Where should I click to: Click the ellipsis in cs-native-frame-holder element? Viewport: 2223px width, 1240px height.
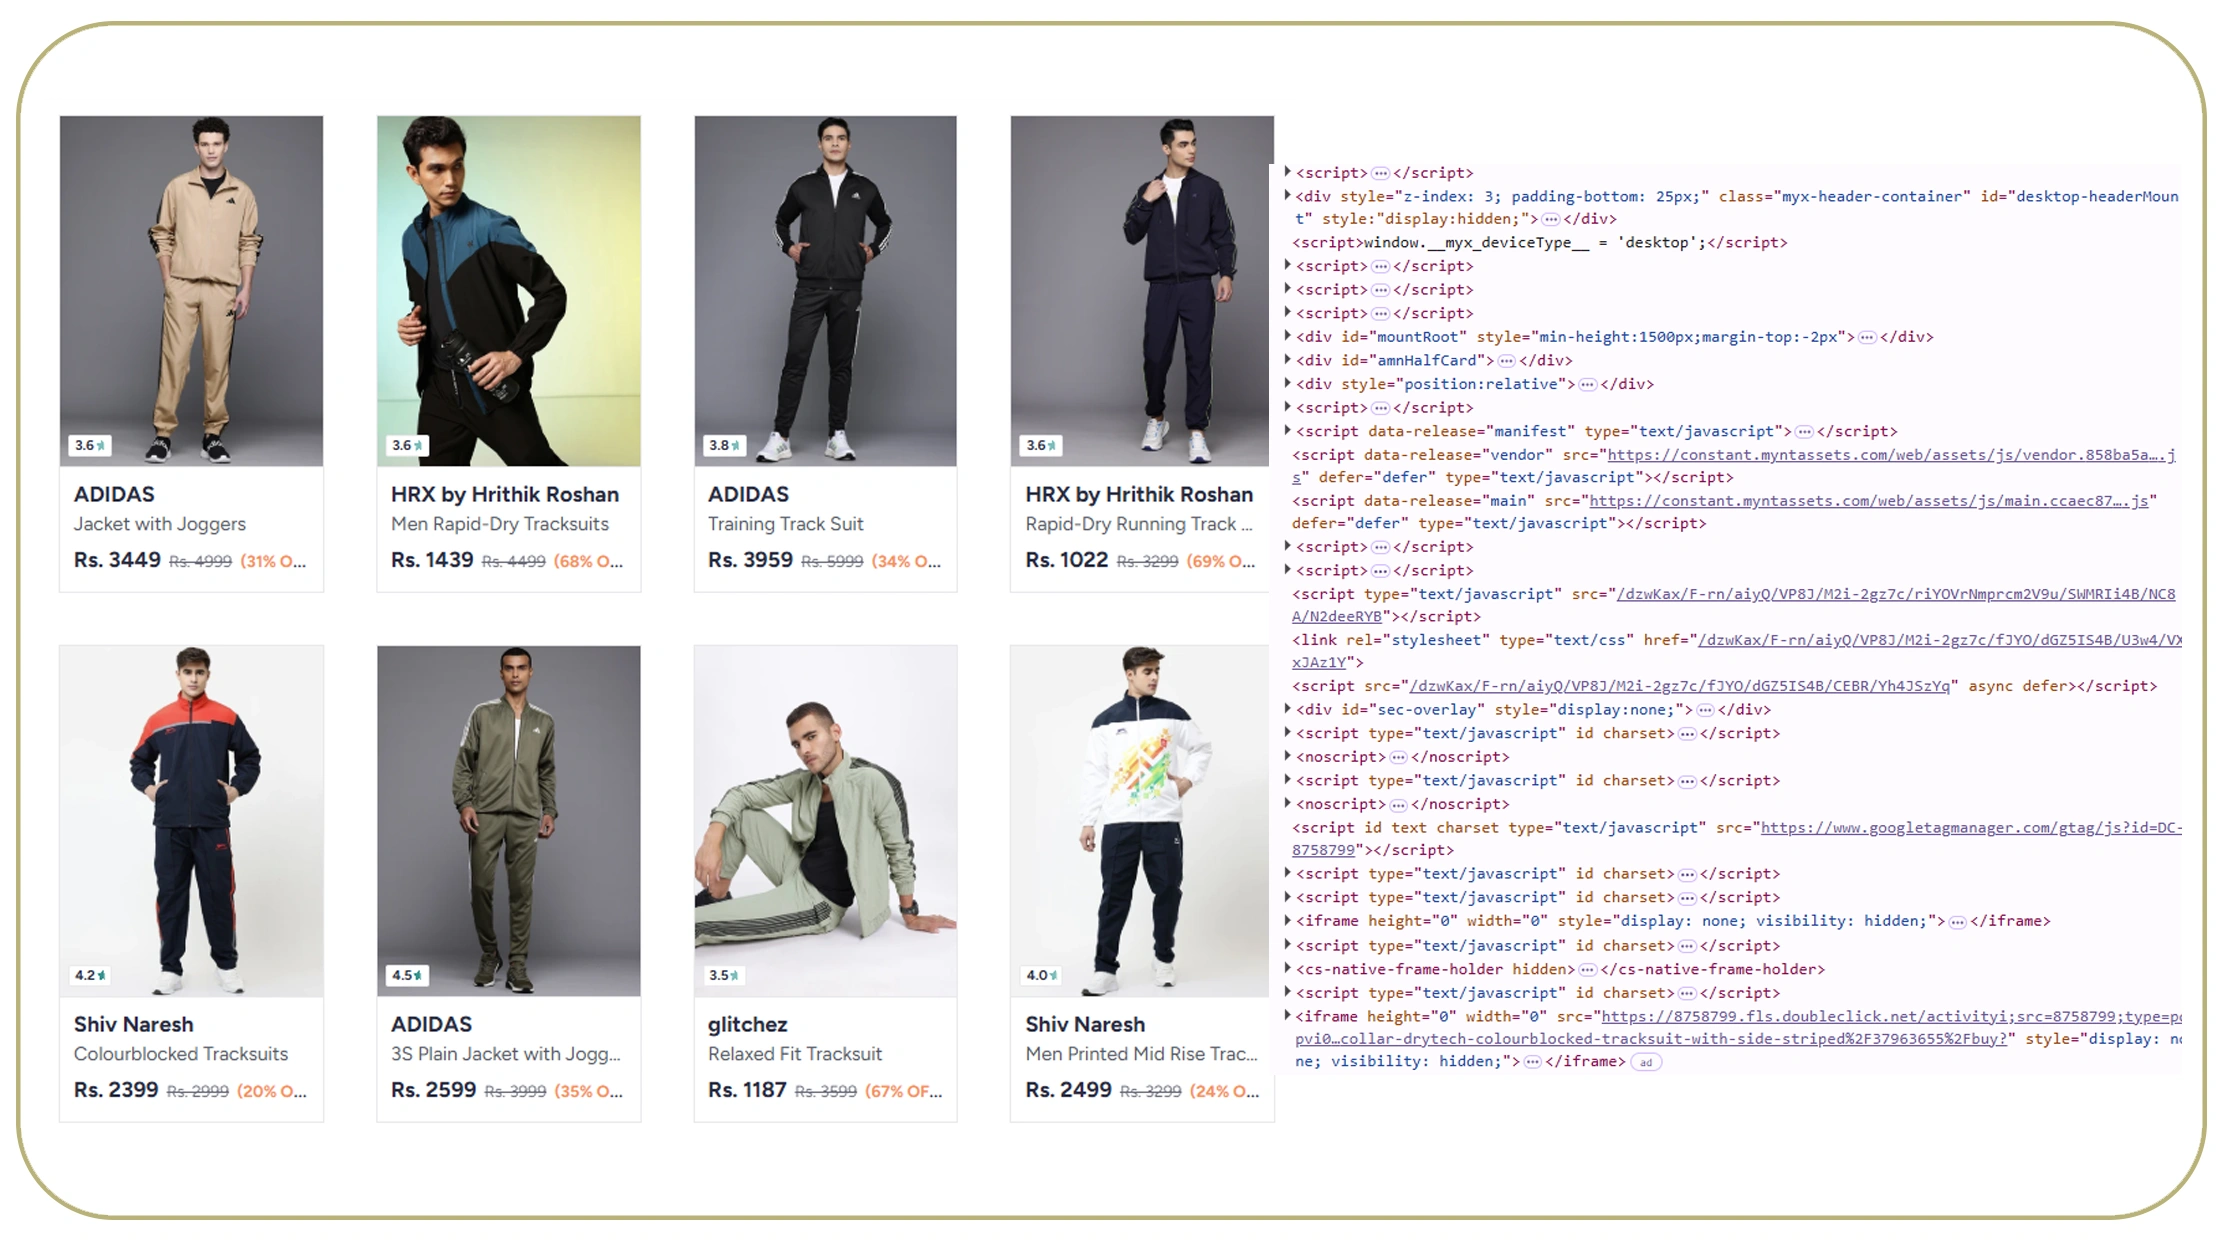pyautogui.click(x=1587, y=970)
